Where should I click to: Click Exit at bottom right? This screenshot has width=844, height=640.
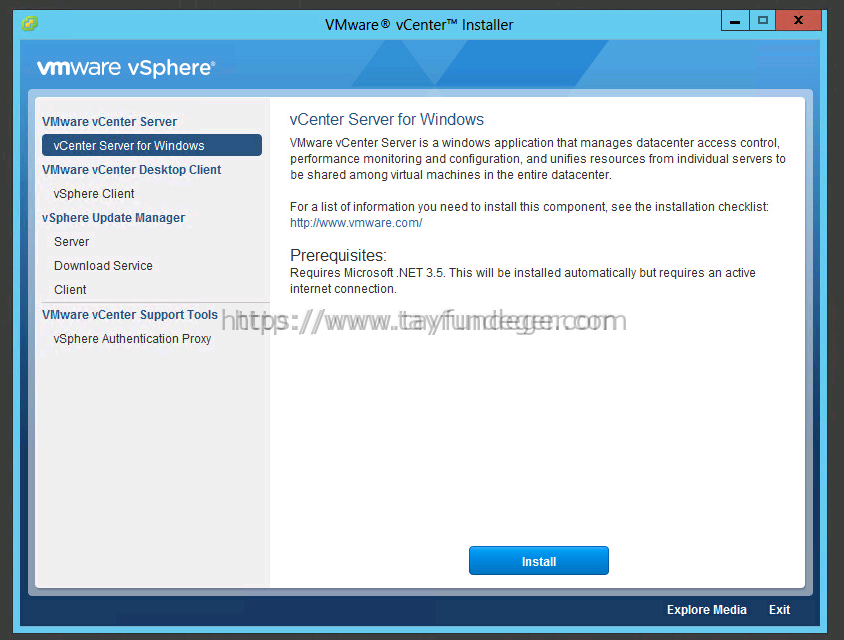(x=779, y=610)
